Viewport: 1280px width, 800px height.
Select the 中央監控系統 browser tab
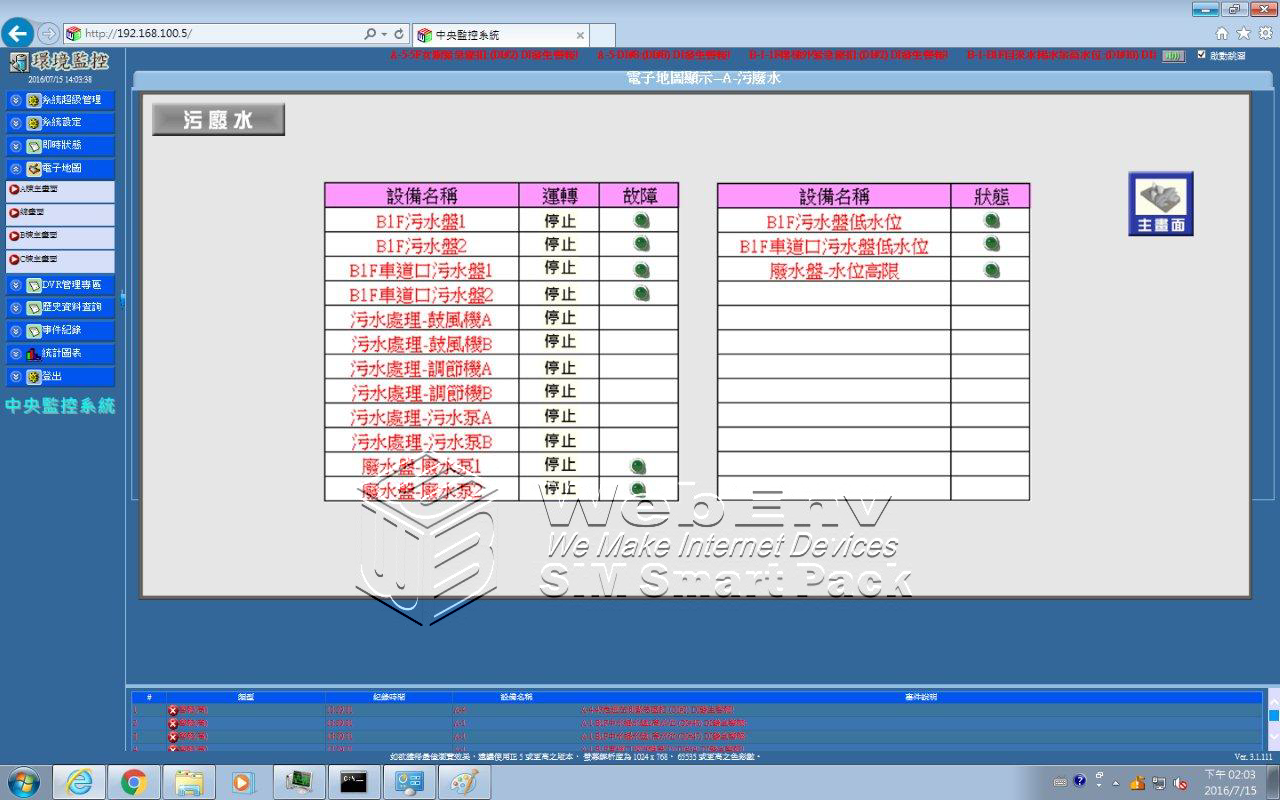tap(500, 35)
